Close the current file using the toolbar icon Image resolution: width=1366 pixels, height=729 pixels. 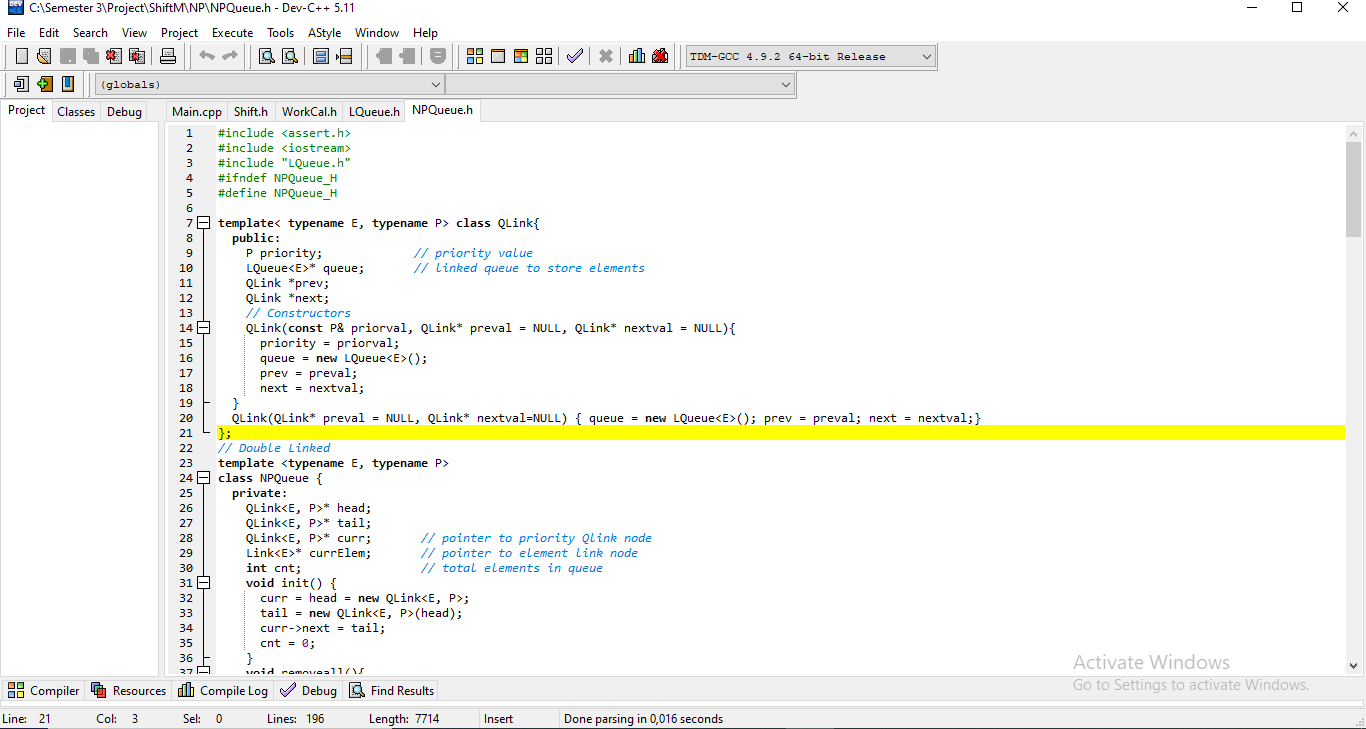(x=113, y=56)
